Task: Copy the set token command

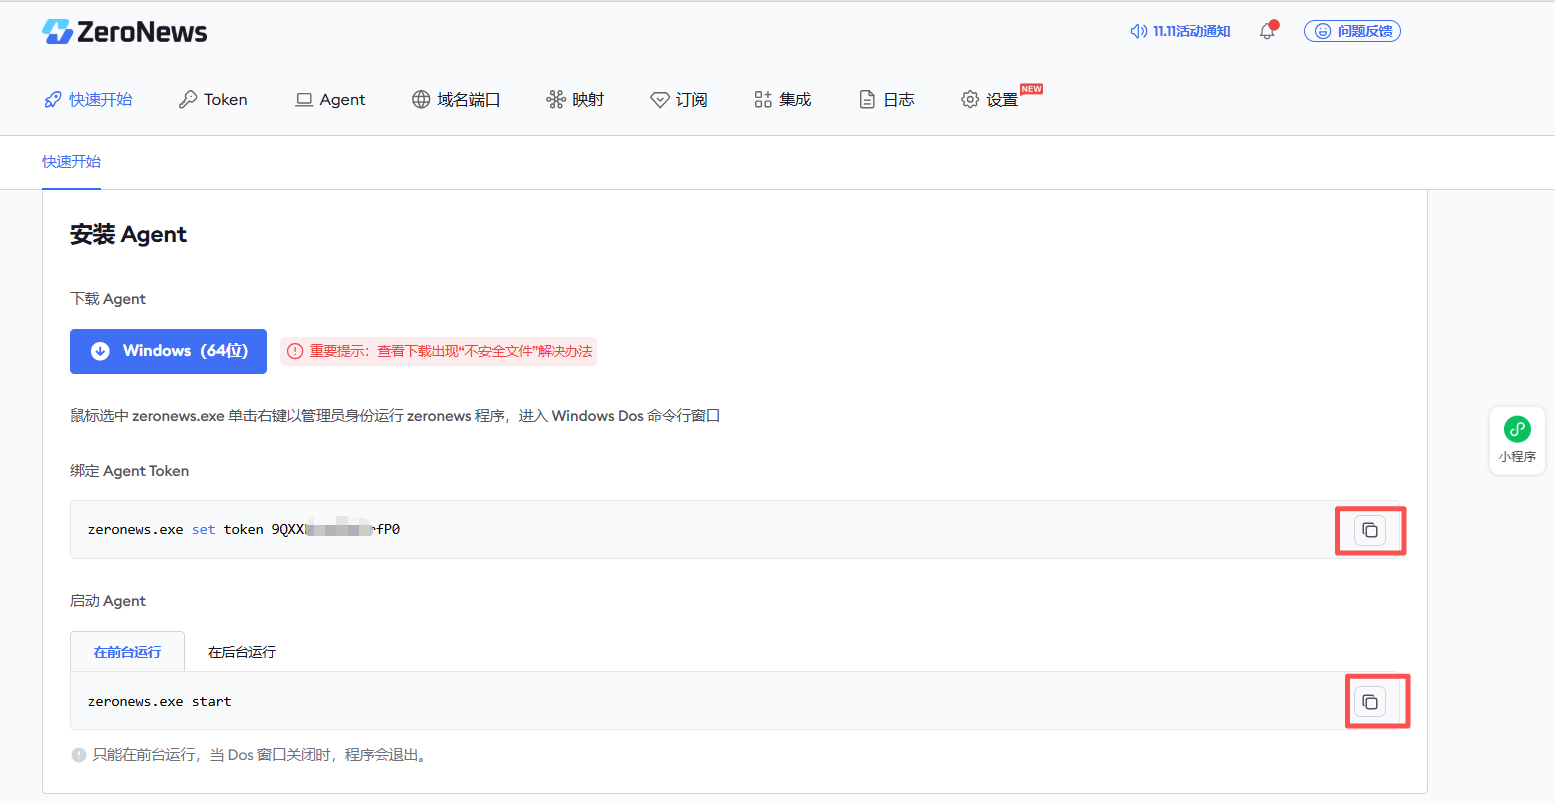Action: click(x=1370, y=530)
